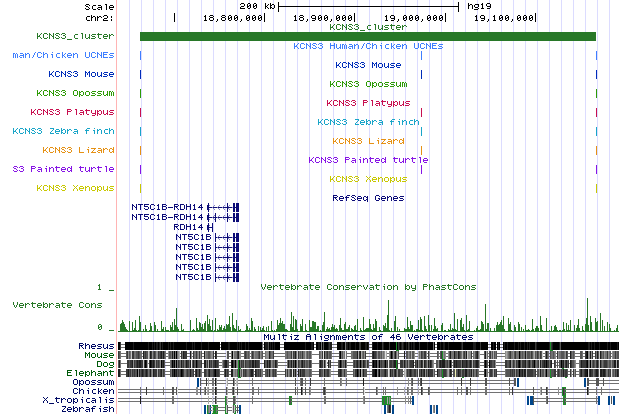Click the topmost NT5C1B-RDH14 gene label
The image size is (620, 414).
point(167,206)
